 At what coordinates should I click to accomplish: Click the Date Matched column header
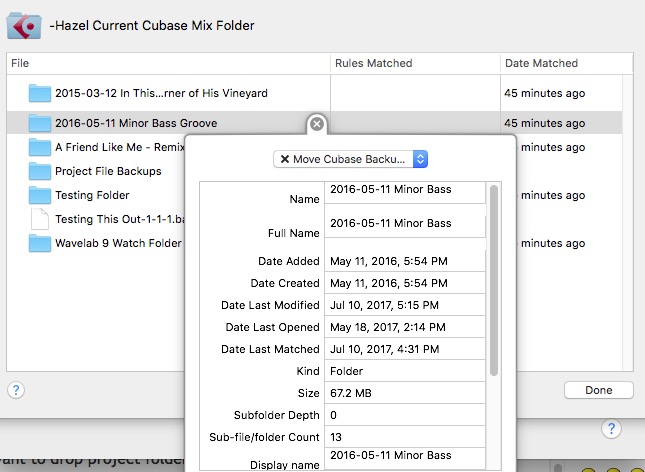tap(567, 63)
